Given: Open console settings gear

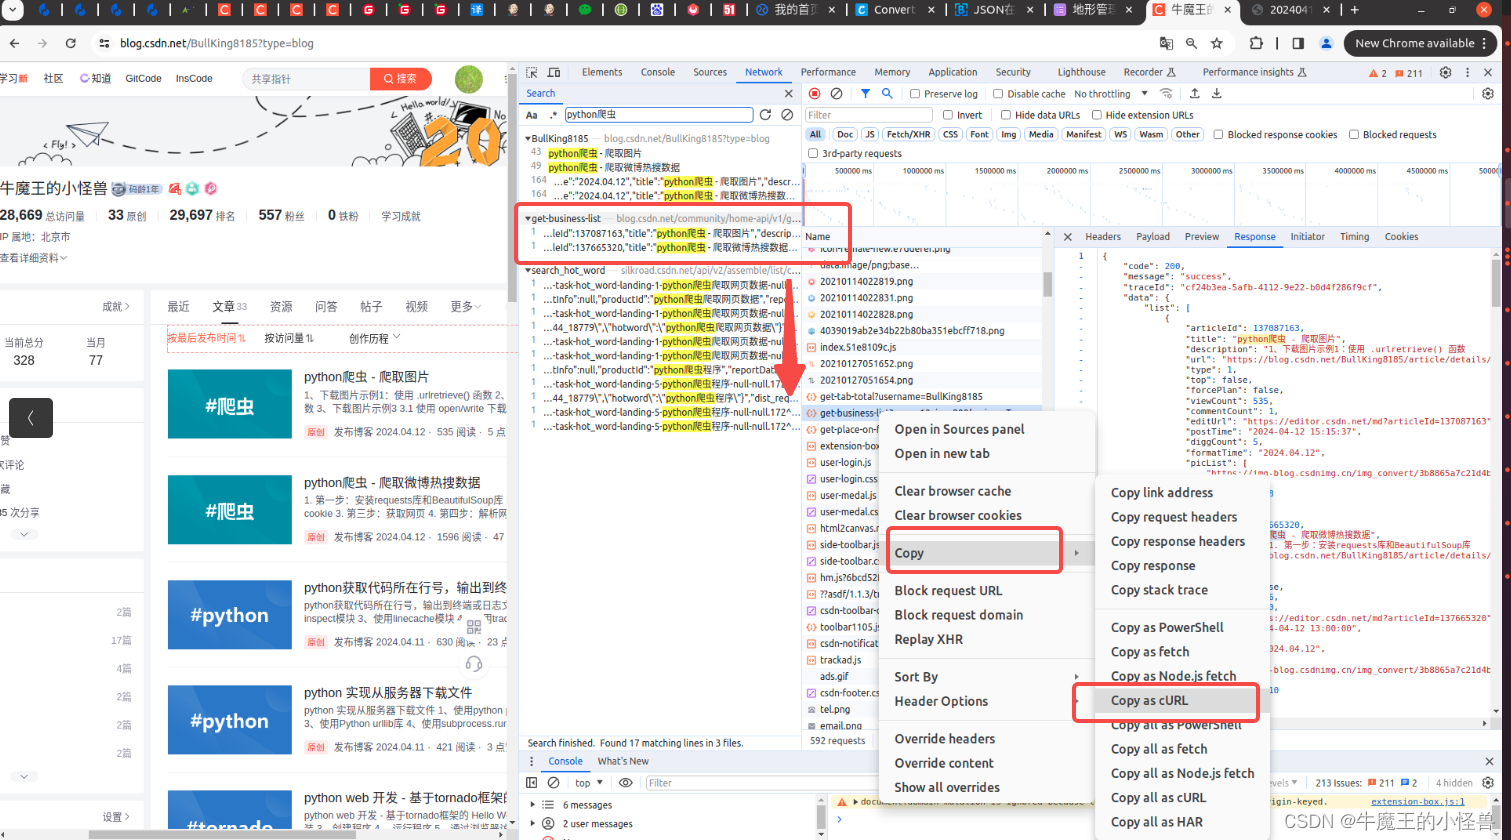Looking at the screenshot, I should coord(1489,783).
